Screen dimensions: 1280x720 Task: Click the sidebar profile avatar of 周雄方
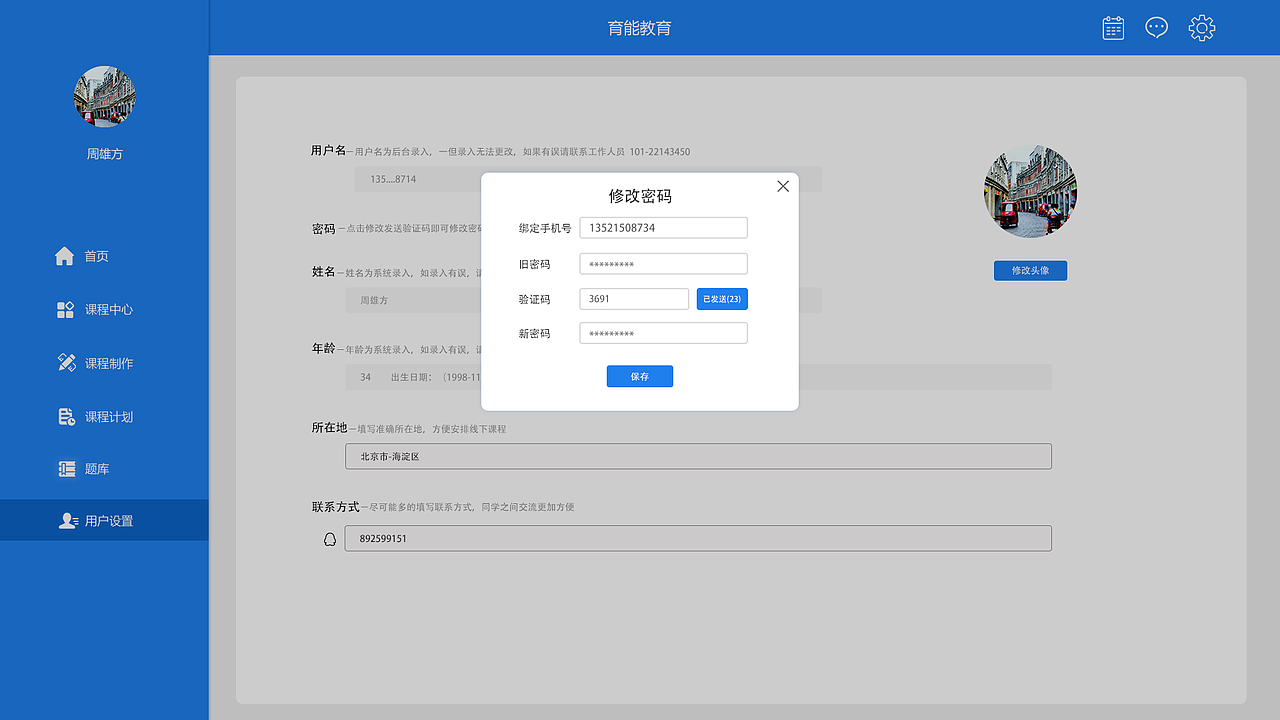(x=104, y=96)
